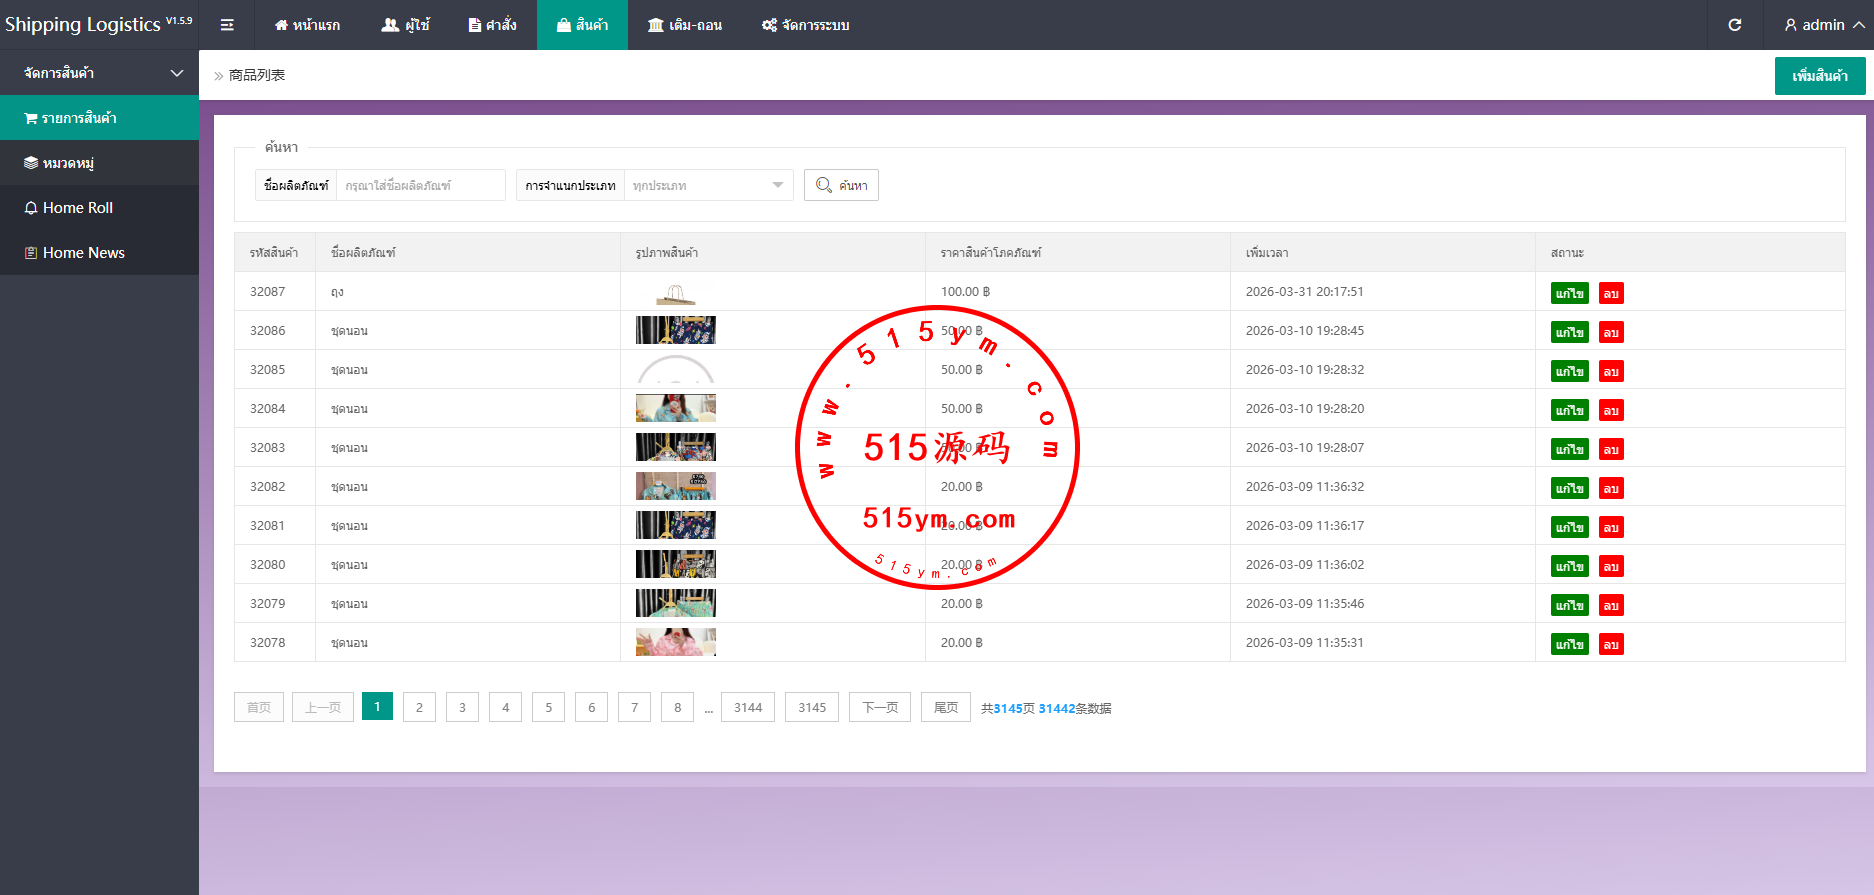Click the ค้นหา search button
This screenshot has height=895, width=1874.
[x=841, y=185]
